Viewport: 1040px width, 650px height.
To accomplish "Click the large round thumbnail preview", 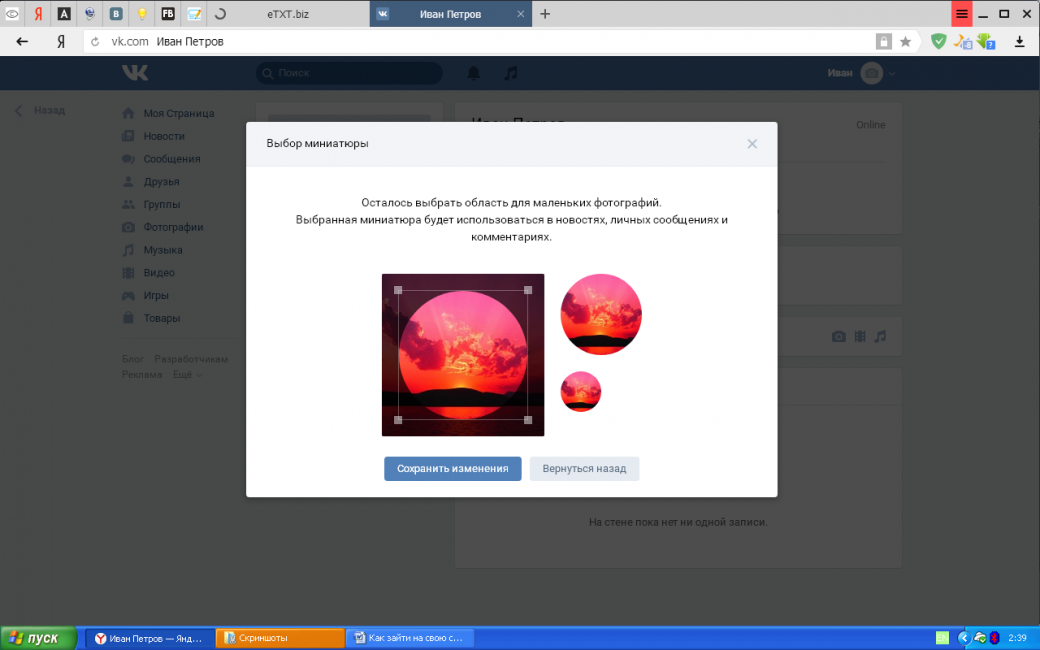I will click(x=601, y=314).
